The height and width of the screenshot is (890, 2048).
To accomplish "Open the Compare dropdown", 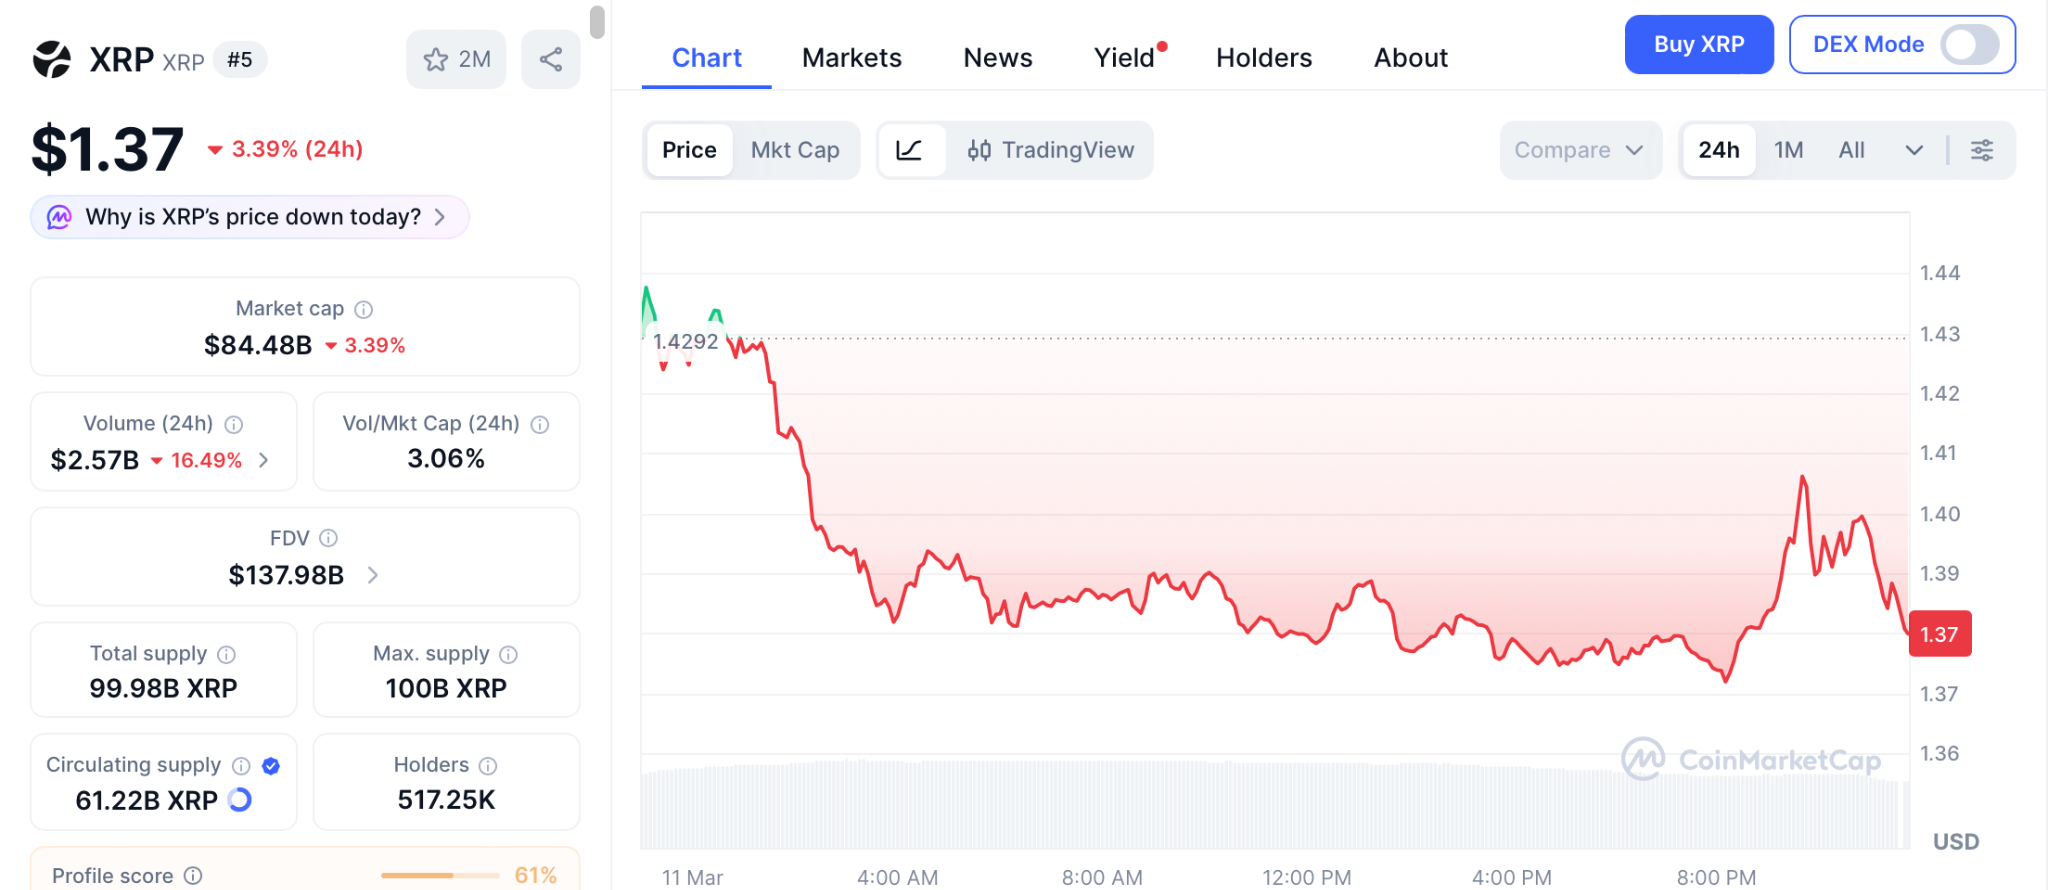I will (x=1579, y=150).
